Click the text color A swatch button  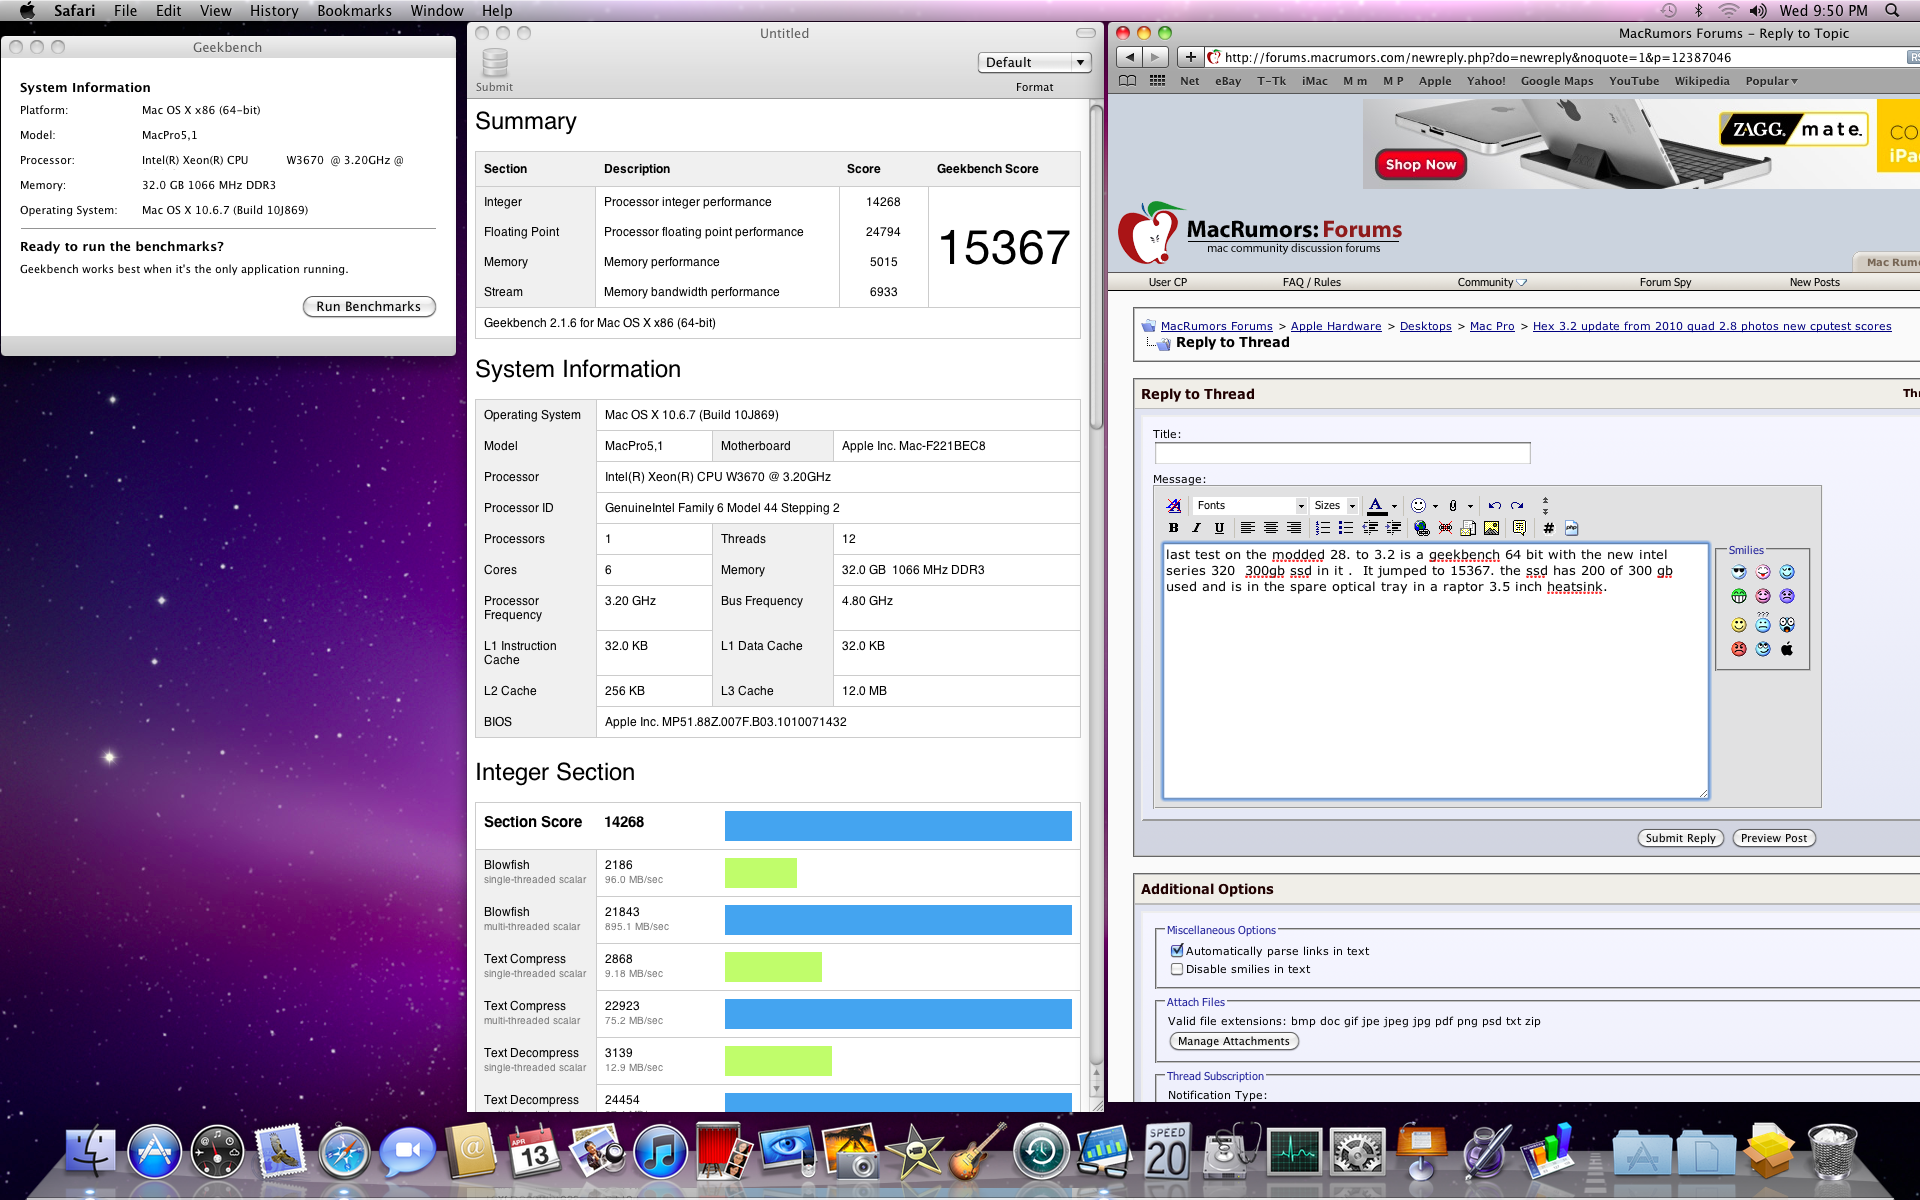tap(1376, 506)
